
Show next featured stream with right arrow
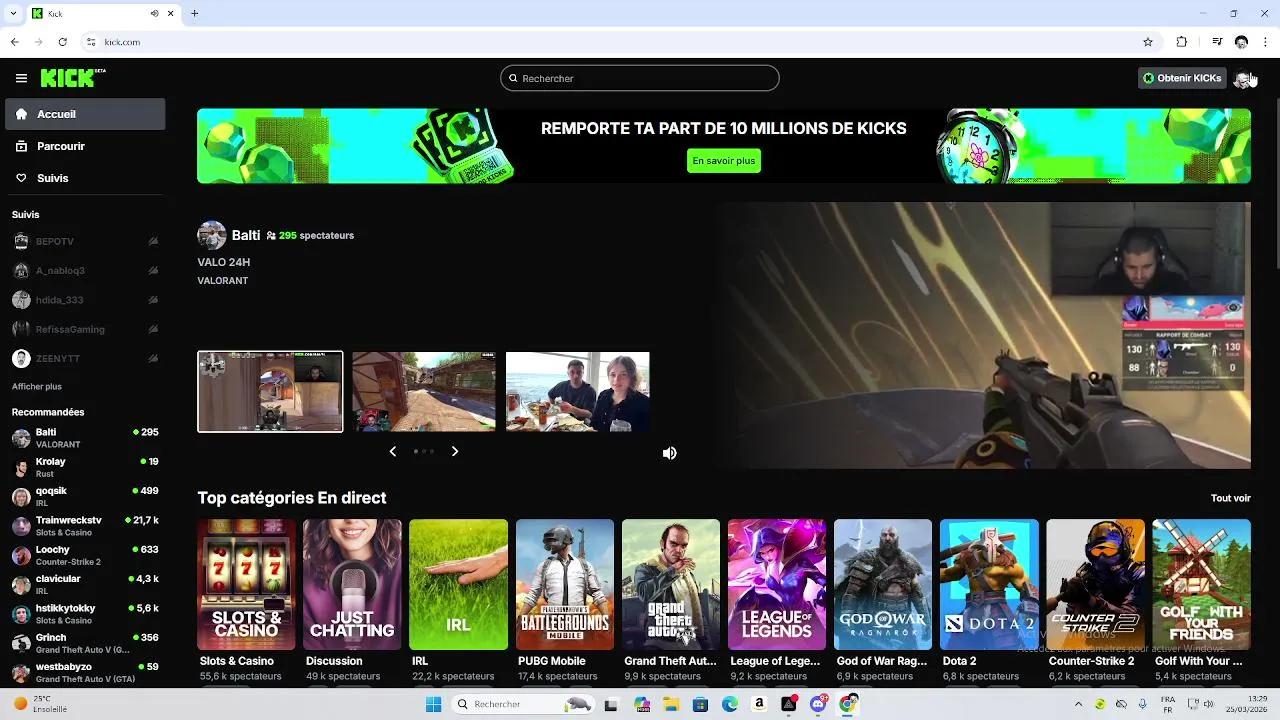coord(455,451)
